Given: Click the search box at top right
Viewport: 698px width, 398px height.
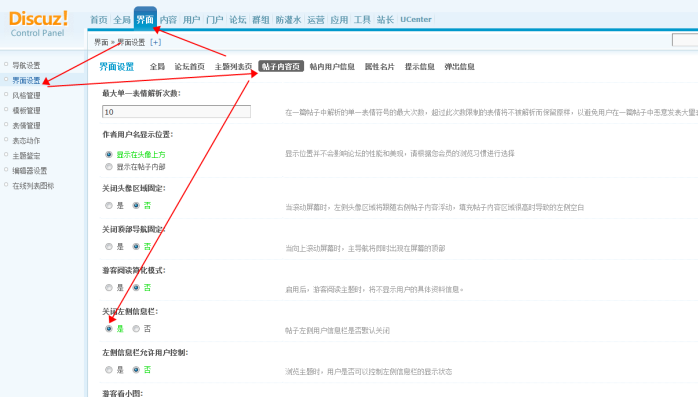Looking at the screenshot, I should (685, 40).
